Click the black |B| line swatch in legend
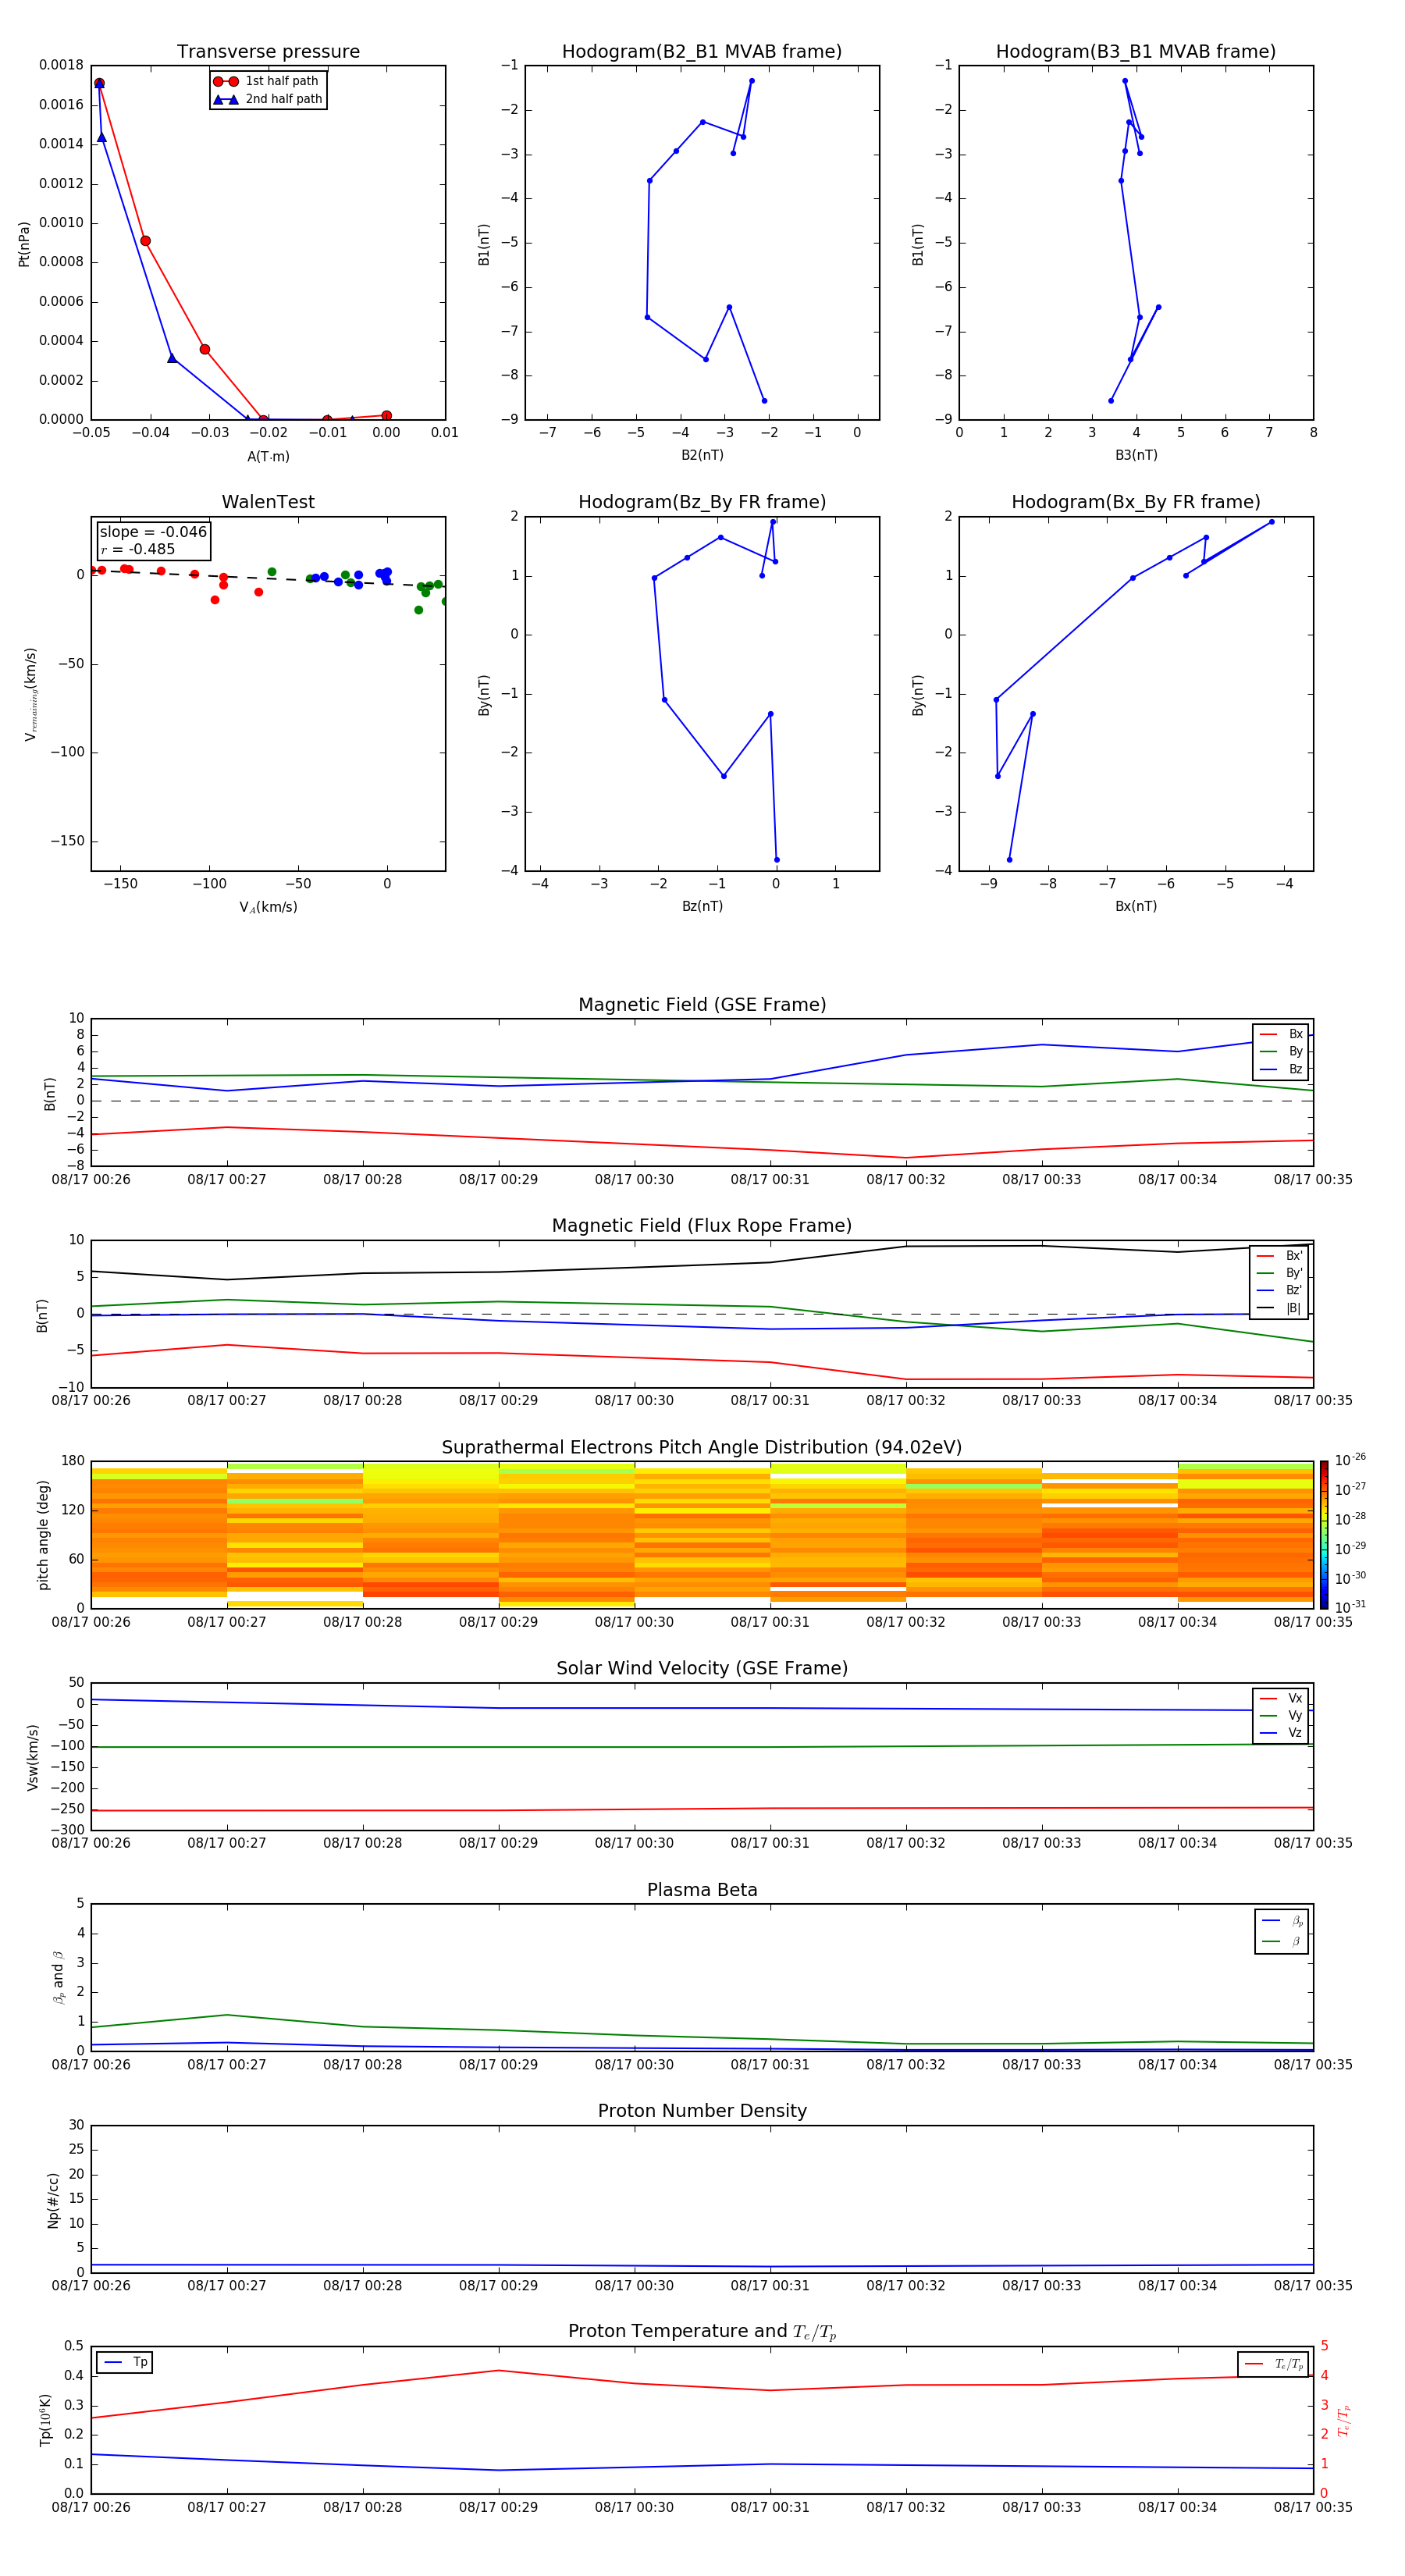The height and width of the screenshot is (2576, 1405). [x=1266, y=1308]
